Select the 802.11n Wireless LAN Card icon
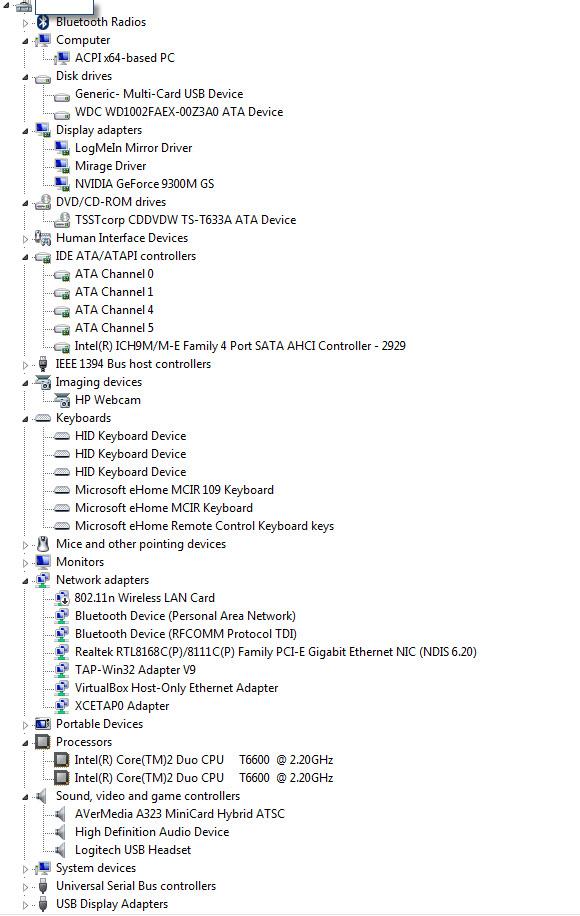 click(62, 598)
